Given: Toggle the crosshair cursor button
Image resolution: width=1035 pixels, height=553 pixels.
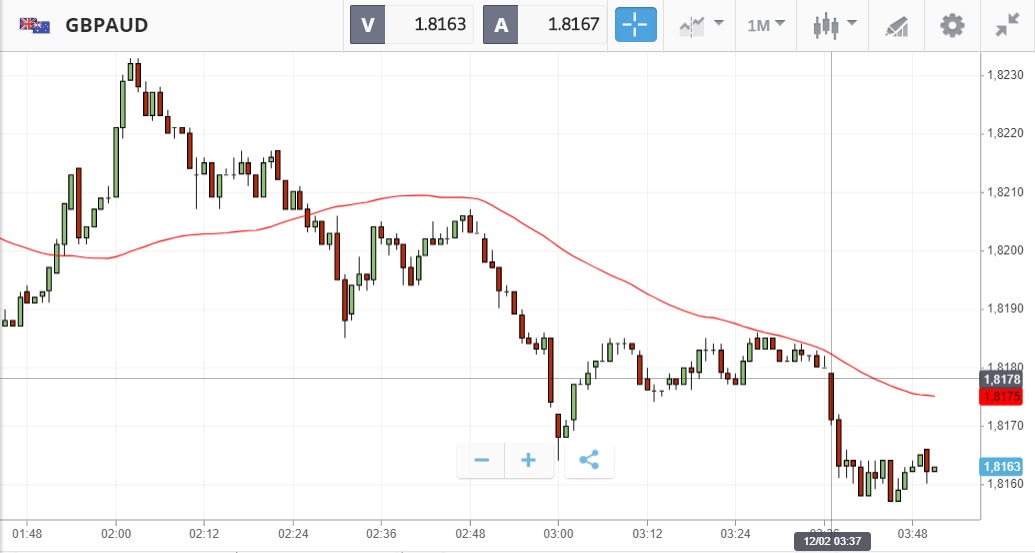Looking at the screenshot, I should (636, 25).
